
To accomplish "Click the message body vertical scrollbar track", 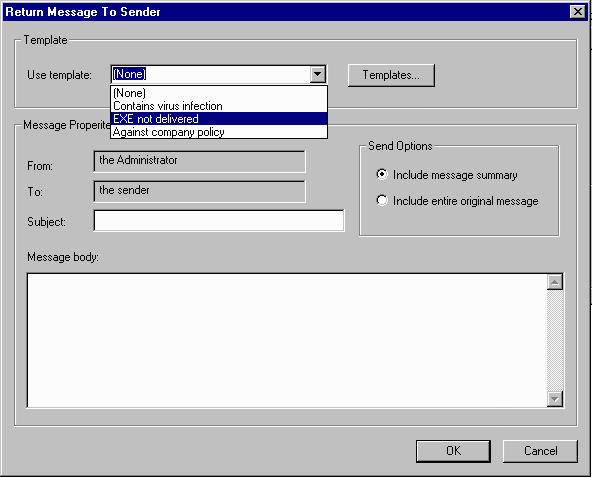I will 555,340.
